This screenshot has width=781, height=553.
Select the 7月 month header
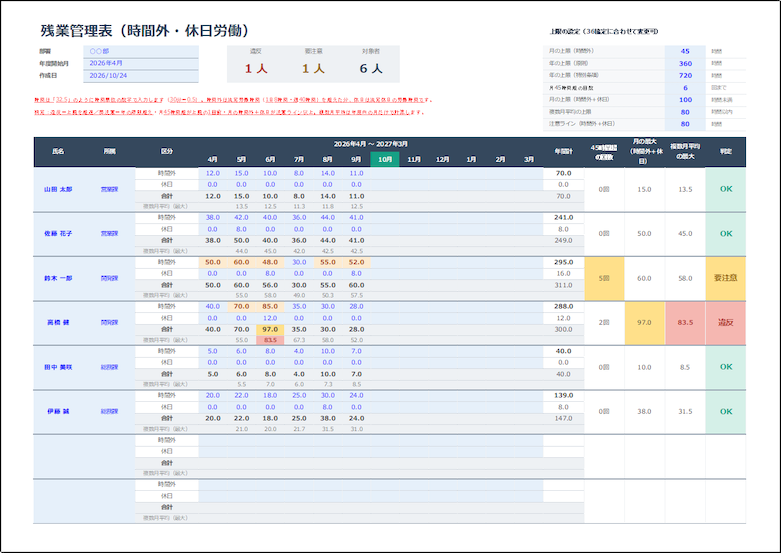click(x=299, y=159)
